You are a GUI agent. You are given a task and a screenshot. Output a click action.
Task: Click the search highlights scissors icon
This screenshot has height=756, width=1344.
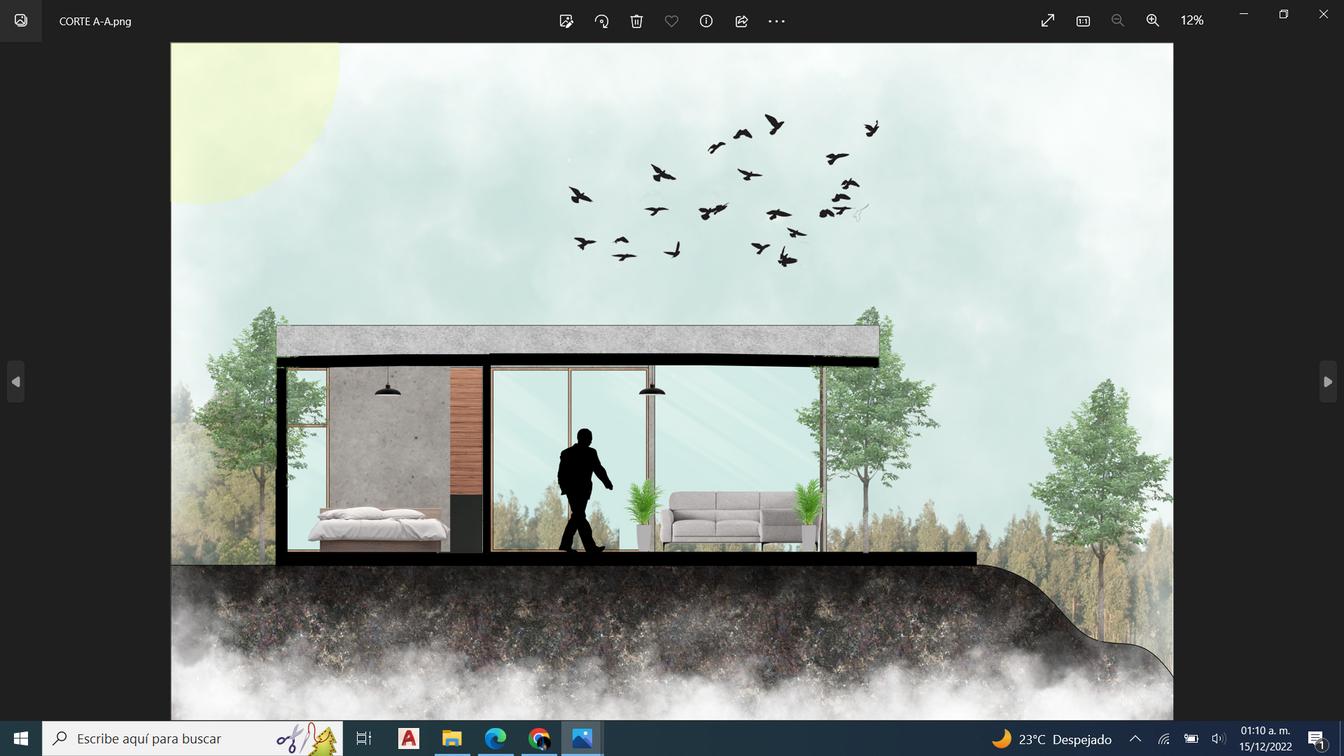coord(306,738)
